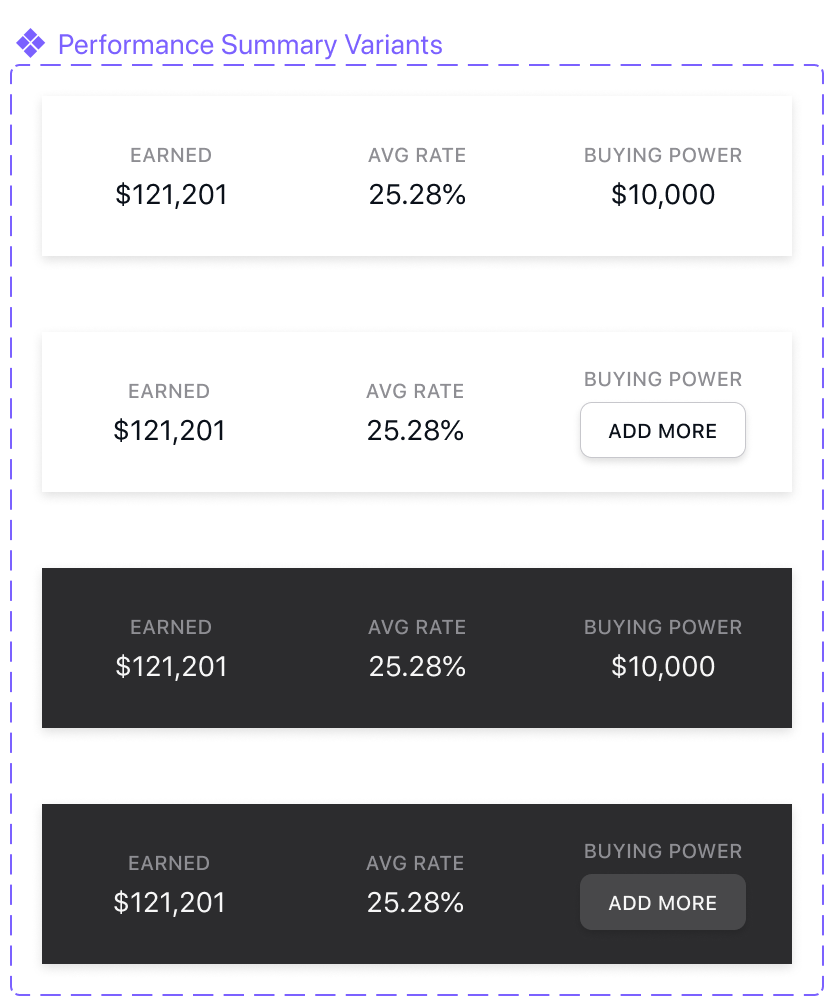
Task: Click ADD MORE button in dark card
Action: point(663,902)
